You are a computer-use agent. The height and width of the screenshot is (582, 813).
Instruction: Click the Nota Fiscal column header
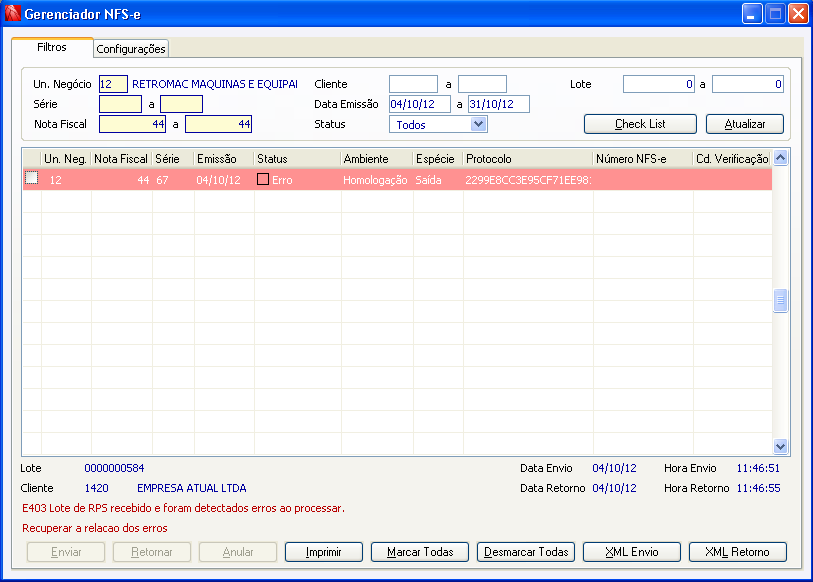click(x=121, y=159)
